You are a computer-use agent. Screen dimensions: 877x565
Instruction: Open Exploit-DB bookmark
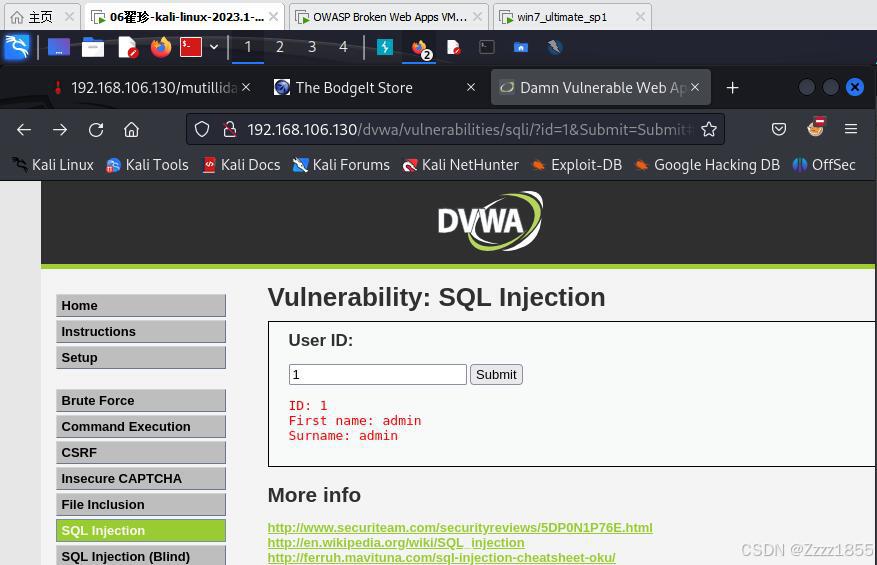tap(577, 165)
